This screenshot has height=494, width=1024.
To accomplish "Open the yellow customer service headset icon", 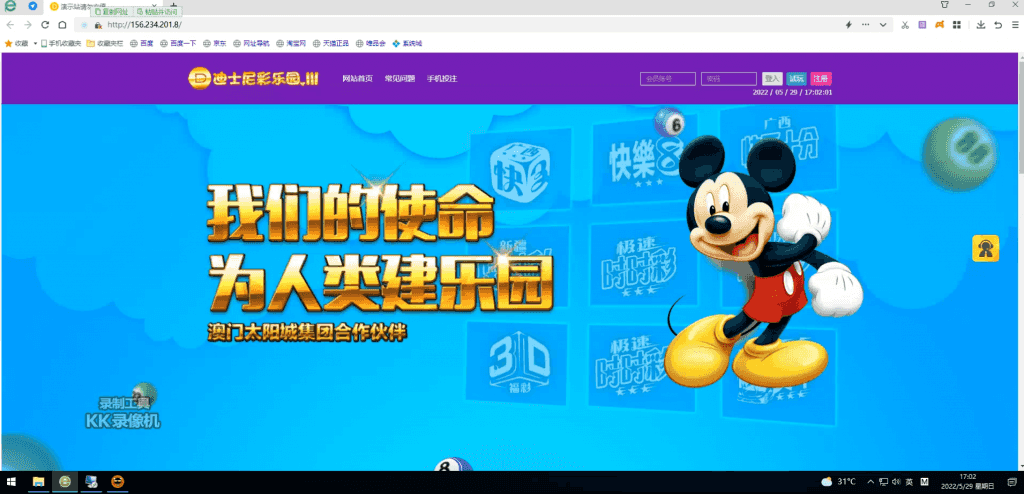I will tap(985, 248).
